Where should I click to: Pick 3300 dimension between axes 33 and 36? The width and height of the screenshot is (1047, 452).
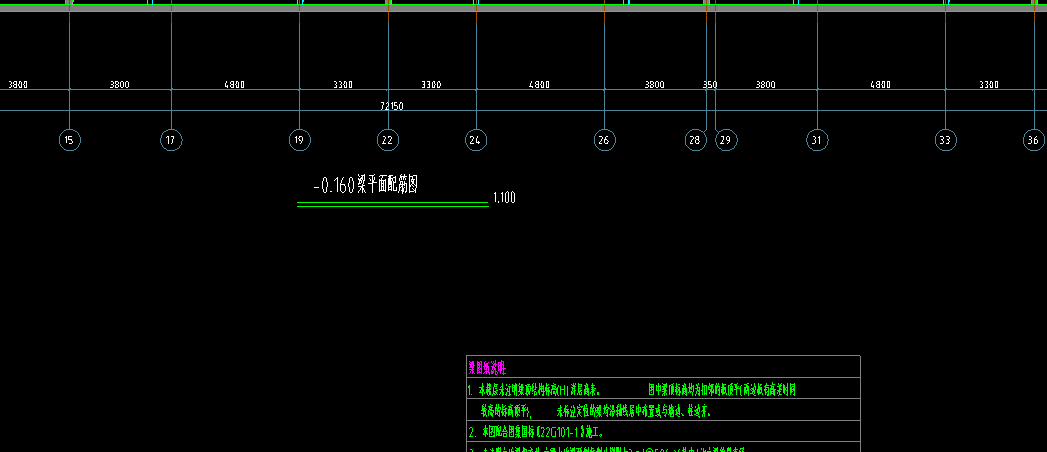pyautogui.click(x=989, y=85)
